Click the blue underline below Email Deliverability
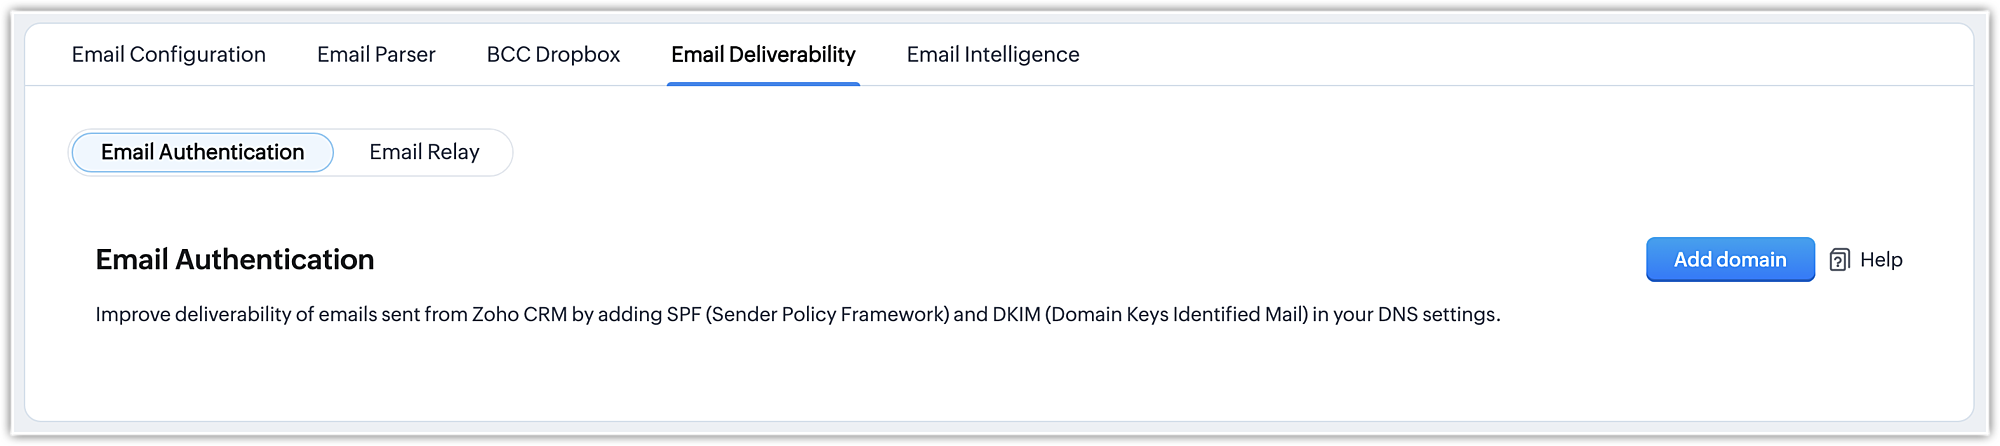This screenshot has width=2000, height=446. [763, 84]
